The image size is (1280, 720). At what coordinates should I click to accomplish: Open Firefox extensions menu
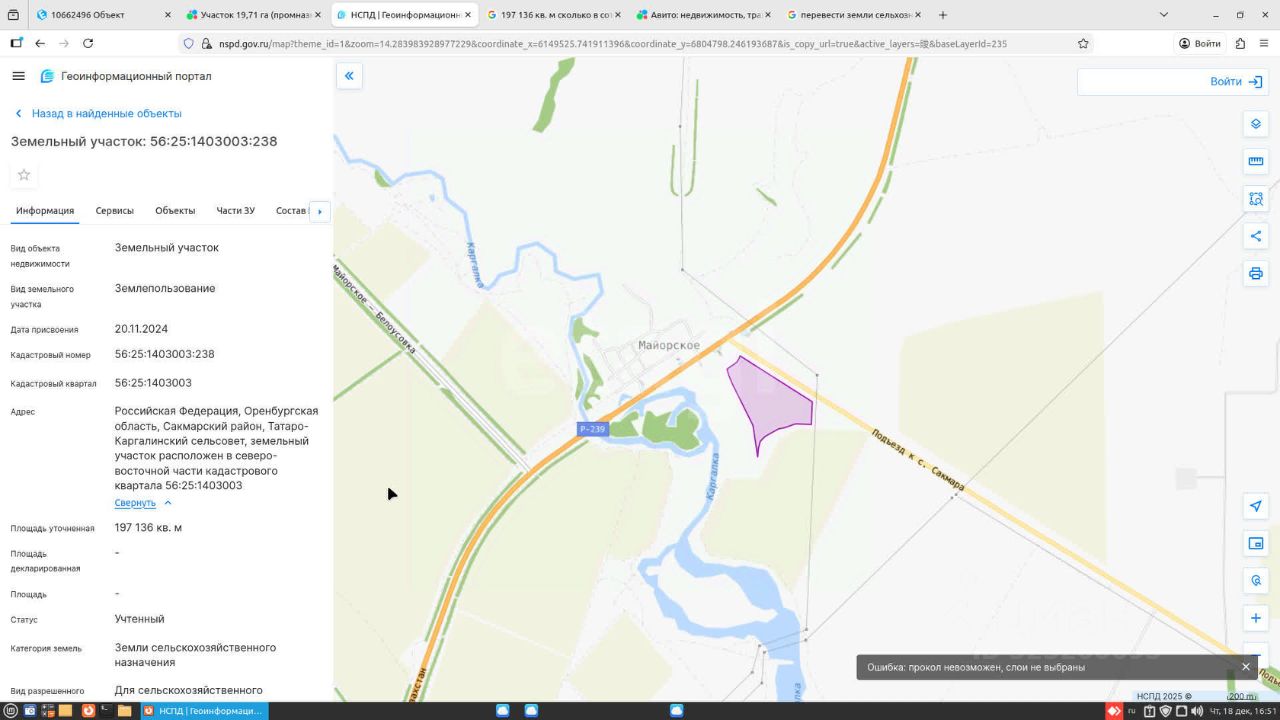[1240, 44]
